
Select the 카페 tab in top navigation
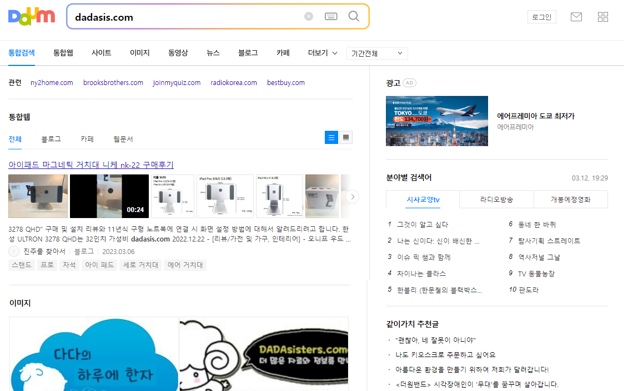(283, 53)
